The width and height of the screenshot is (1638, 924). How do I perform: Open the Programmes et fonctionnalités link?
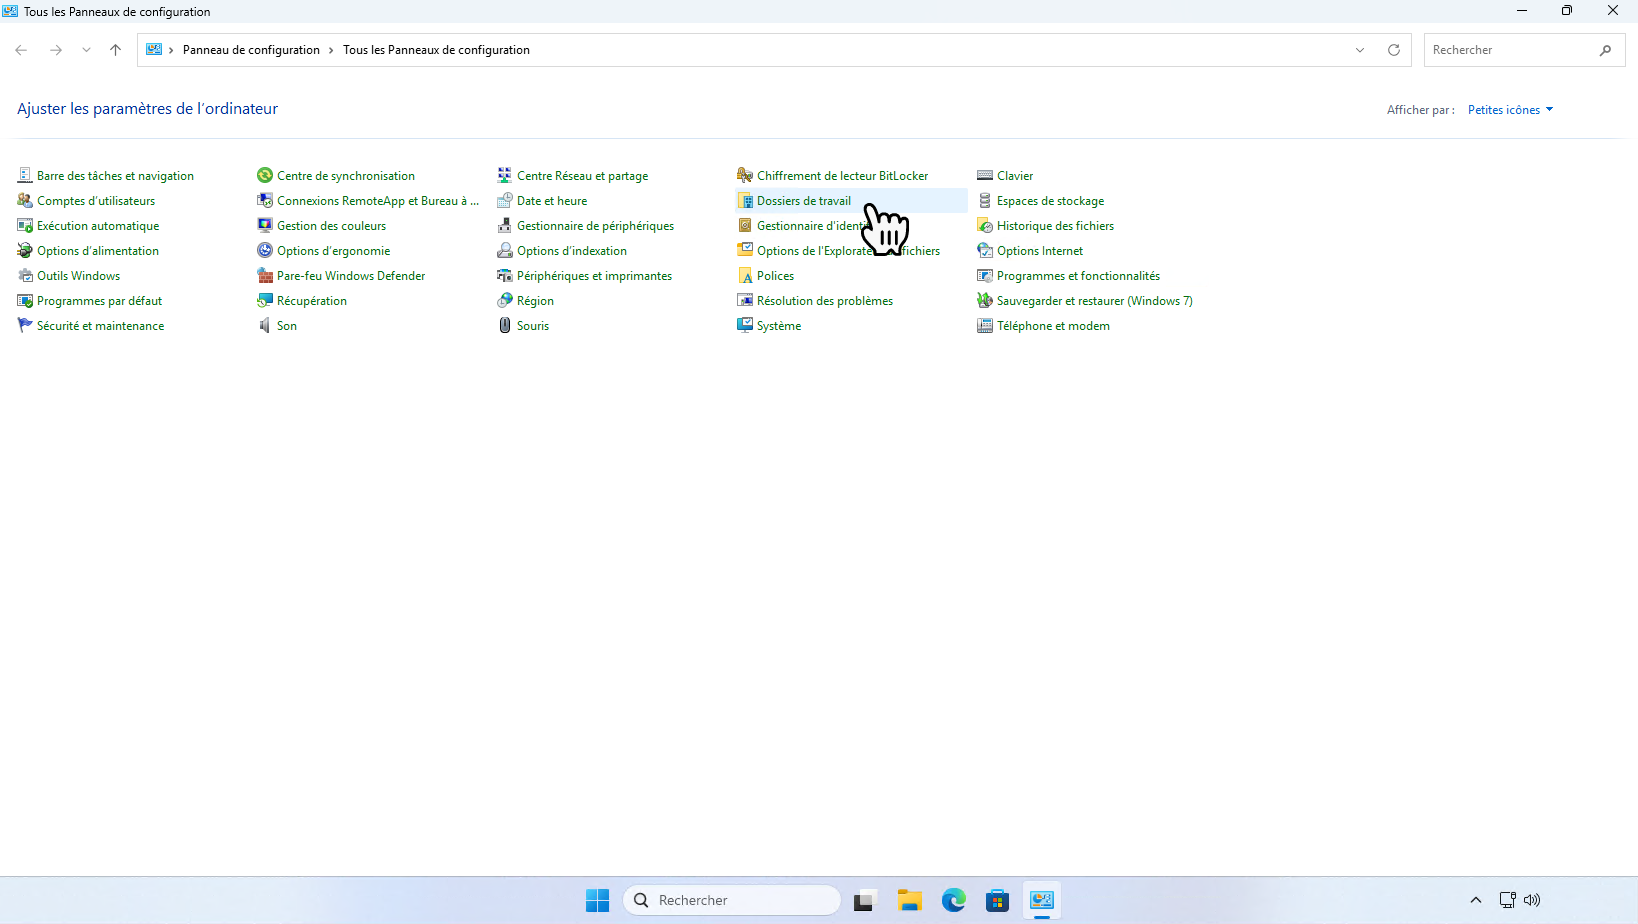1078,276
